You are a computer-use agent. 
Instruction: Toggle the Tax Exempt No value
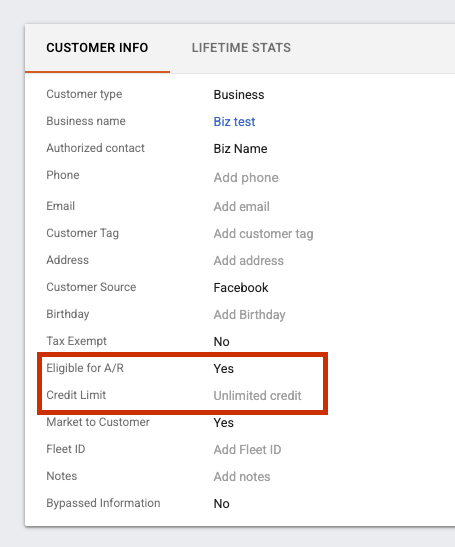click(221, 342)
